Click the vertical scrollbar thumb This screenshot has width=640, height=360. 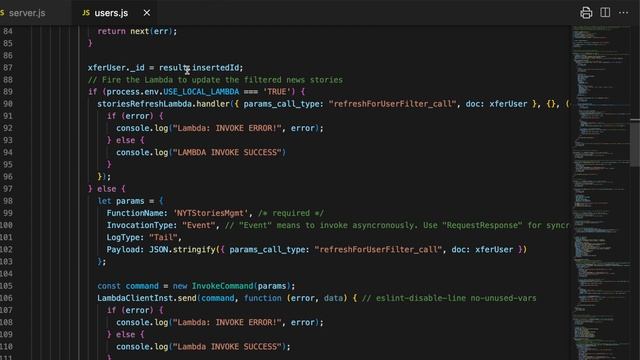[635, 143]
